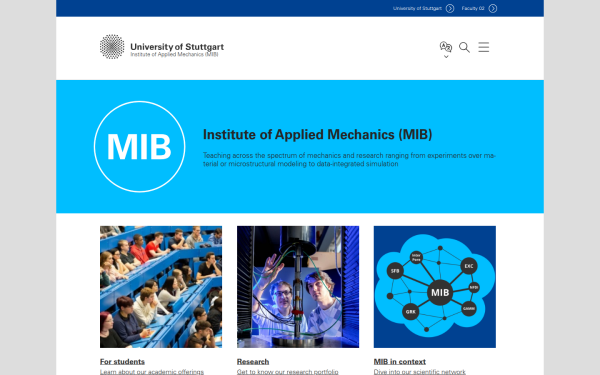Viewport: 600px width, 375px height.
Task: Click 'Learn about our academic offerings' text
Action: click(x=152, y=372)
